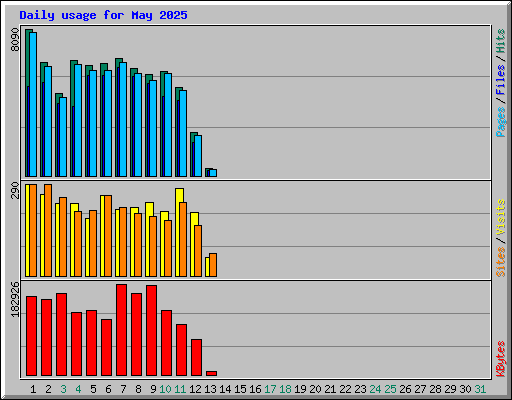Click green day label 18 on x-axis
The width and height of the screenshot is (512, 400).
point(285,389)
